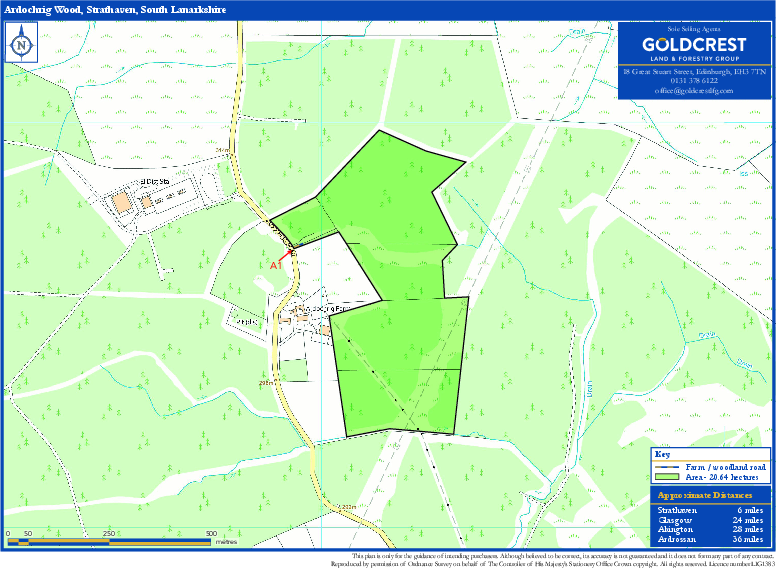Screen dimensions: 776x568
Task: Click the farm/woodland road line symbol in key
Action: (670, 467)
